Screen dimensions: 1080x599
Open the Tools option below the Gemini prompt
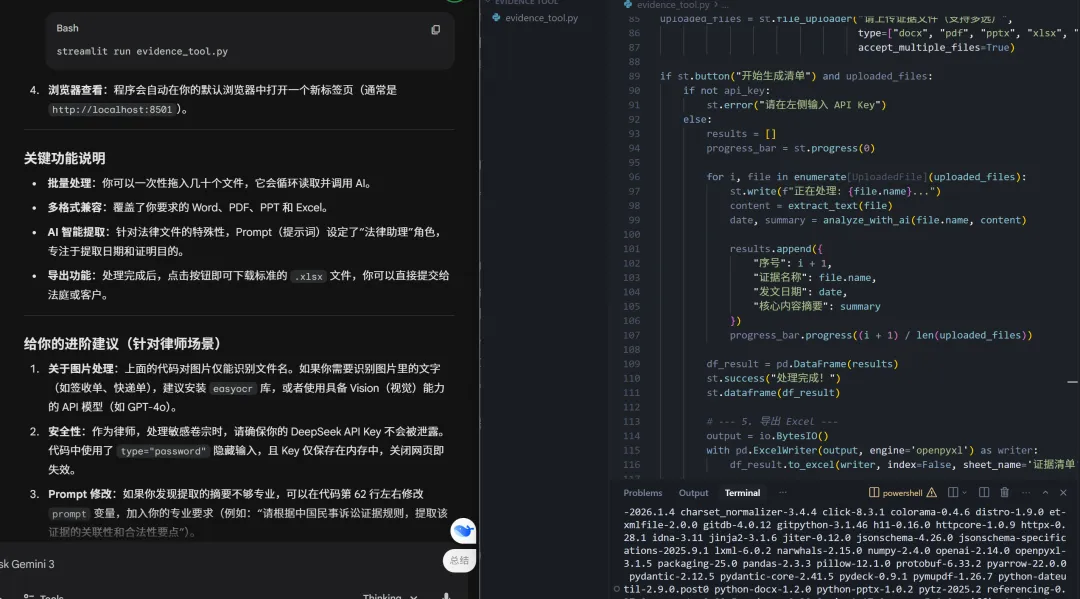[x=44, y=596]
